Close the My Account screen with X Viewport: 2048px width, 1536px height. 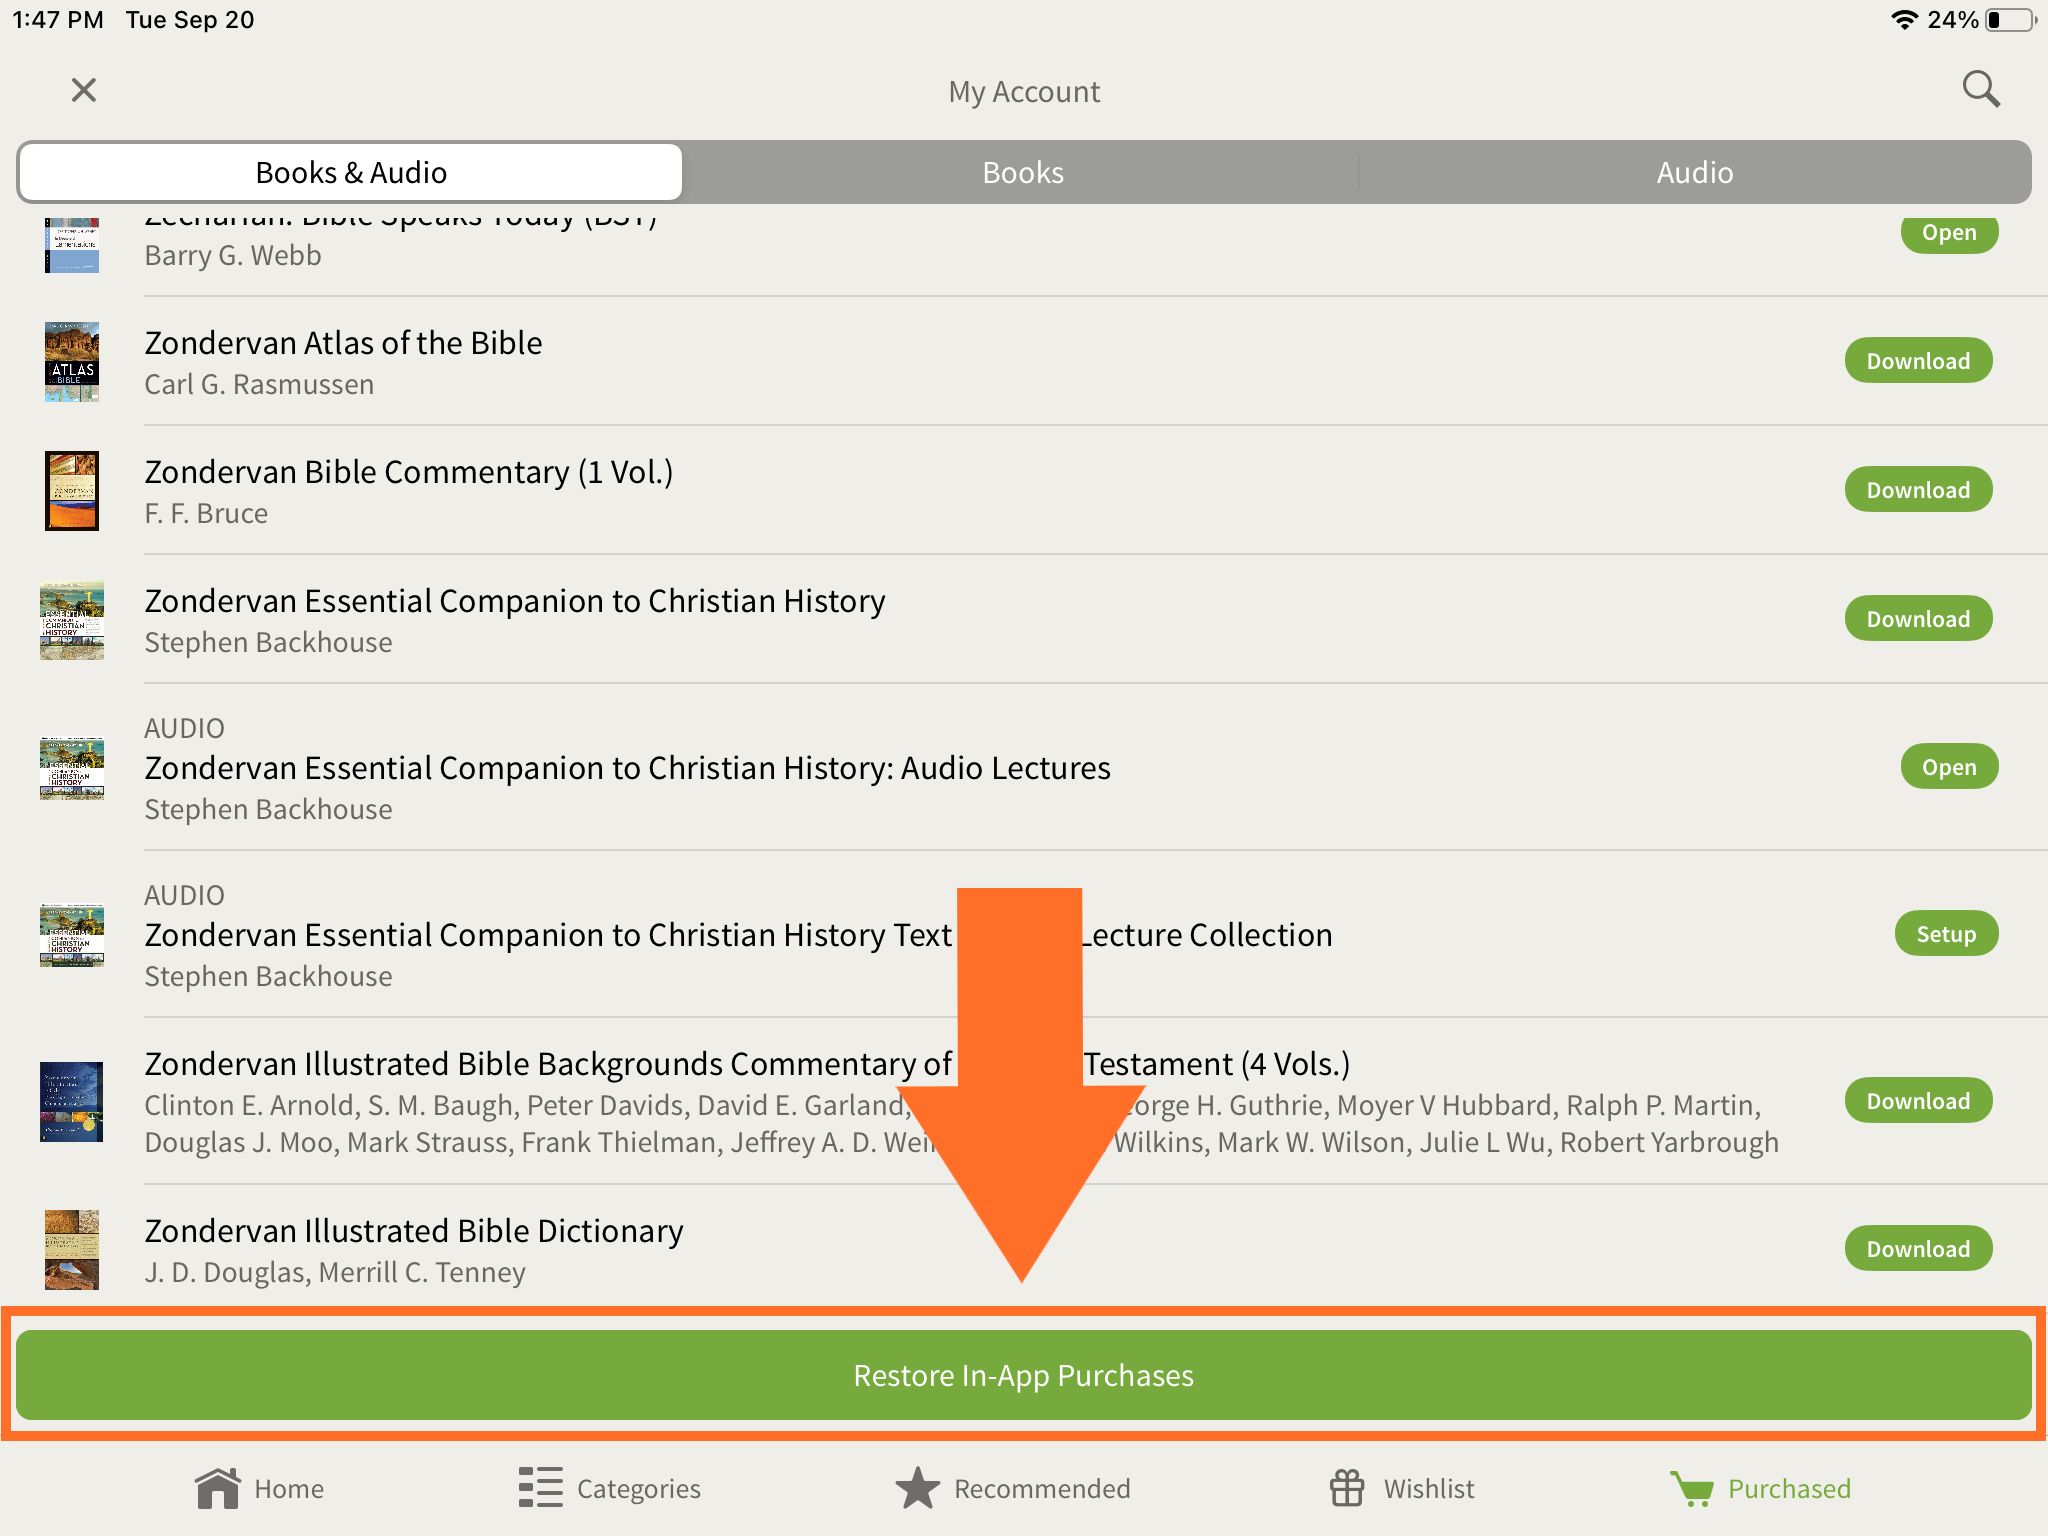point(84,90)
